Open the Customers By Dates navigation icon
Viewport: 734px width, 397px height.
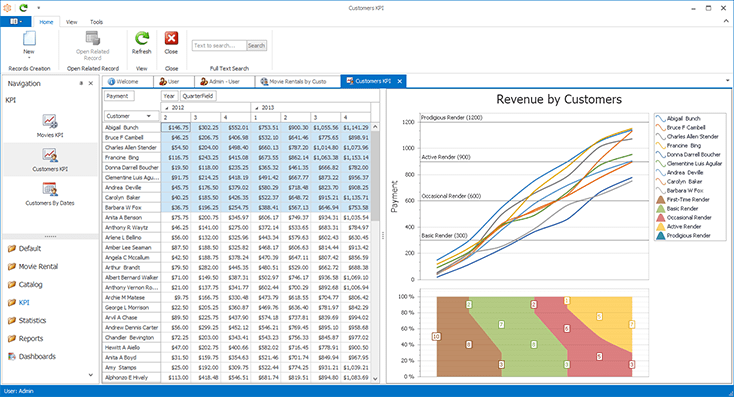[50, 189]
